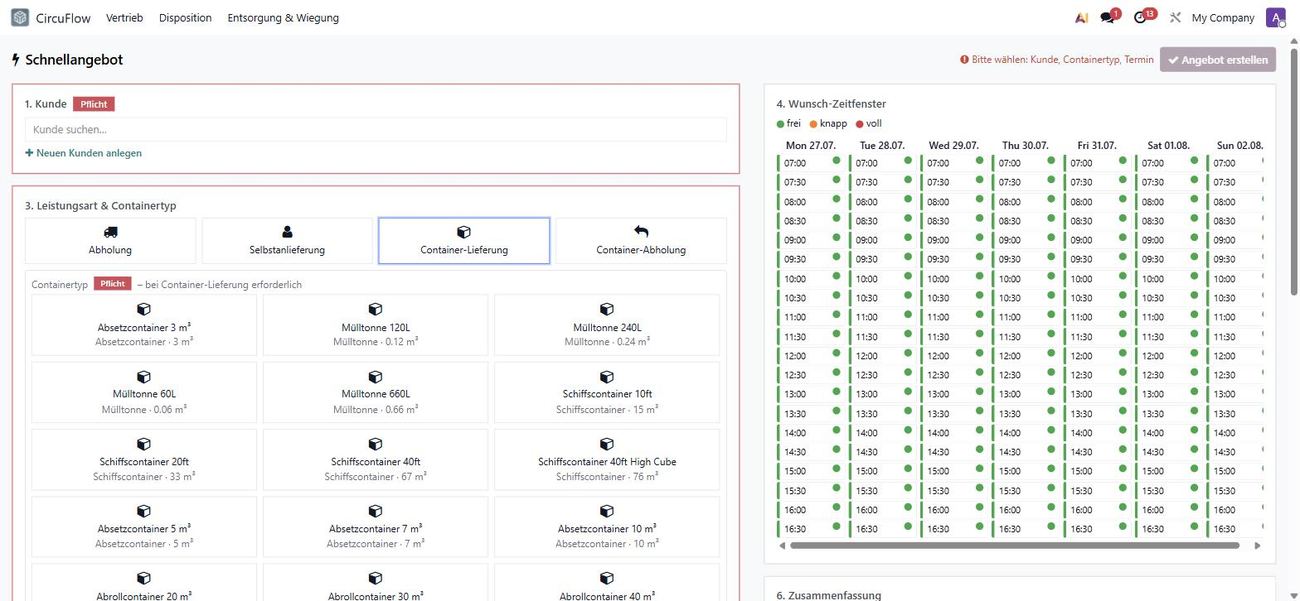
Task: Choose Absetzcontainer 3 m³ container card
Action: point(144,325)
